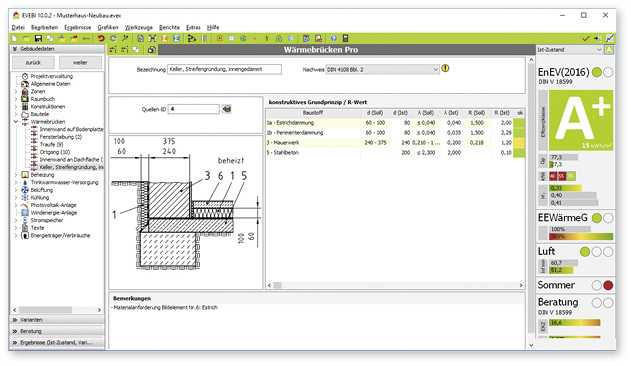The image size is (631, 366).
Task: Click the zurück button
Action: (33, 62)
